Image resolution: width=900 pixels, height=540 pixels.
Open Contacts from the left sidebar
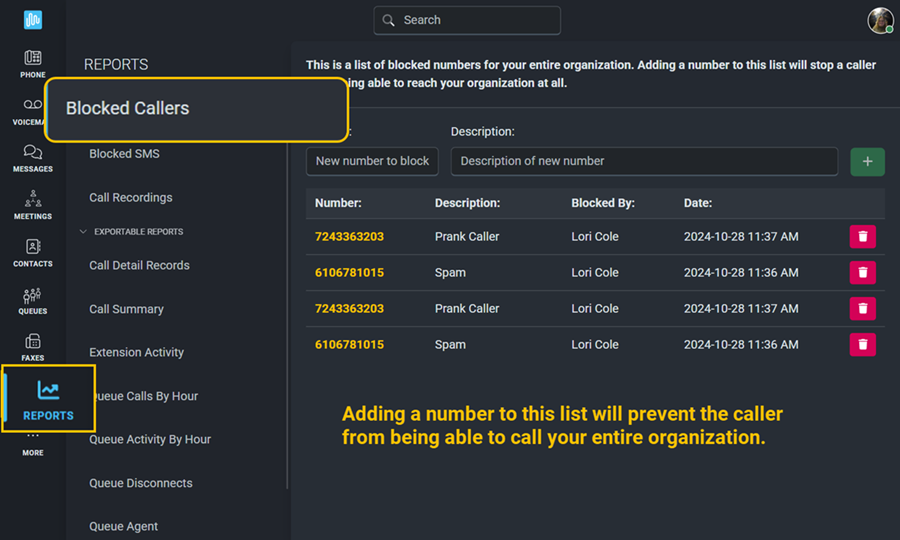[x=33, y=252]
